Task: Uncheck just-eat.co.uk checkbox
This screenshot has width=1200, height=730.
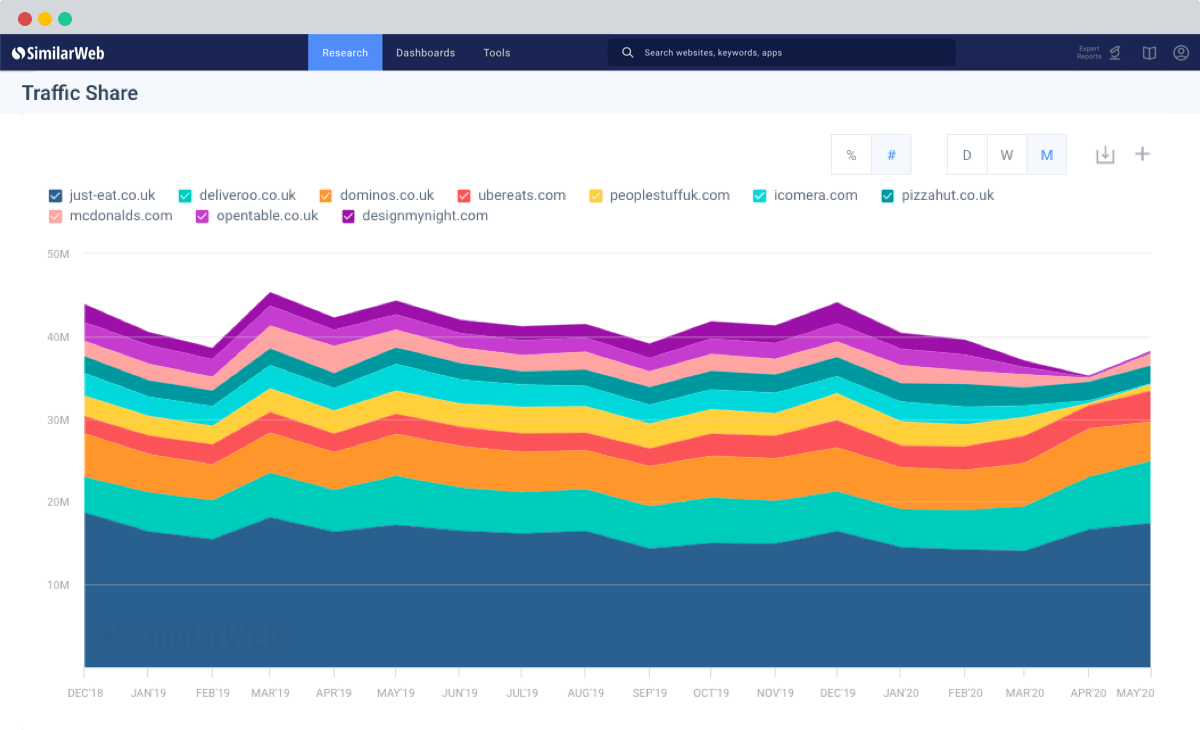Action: coord(56,196)
